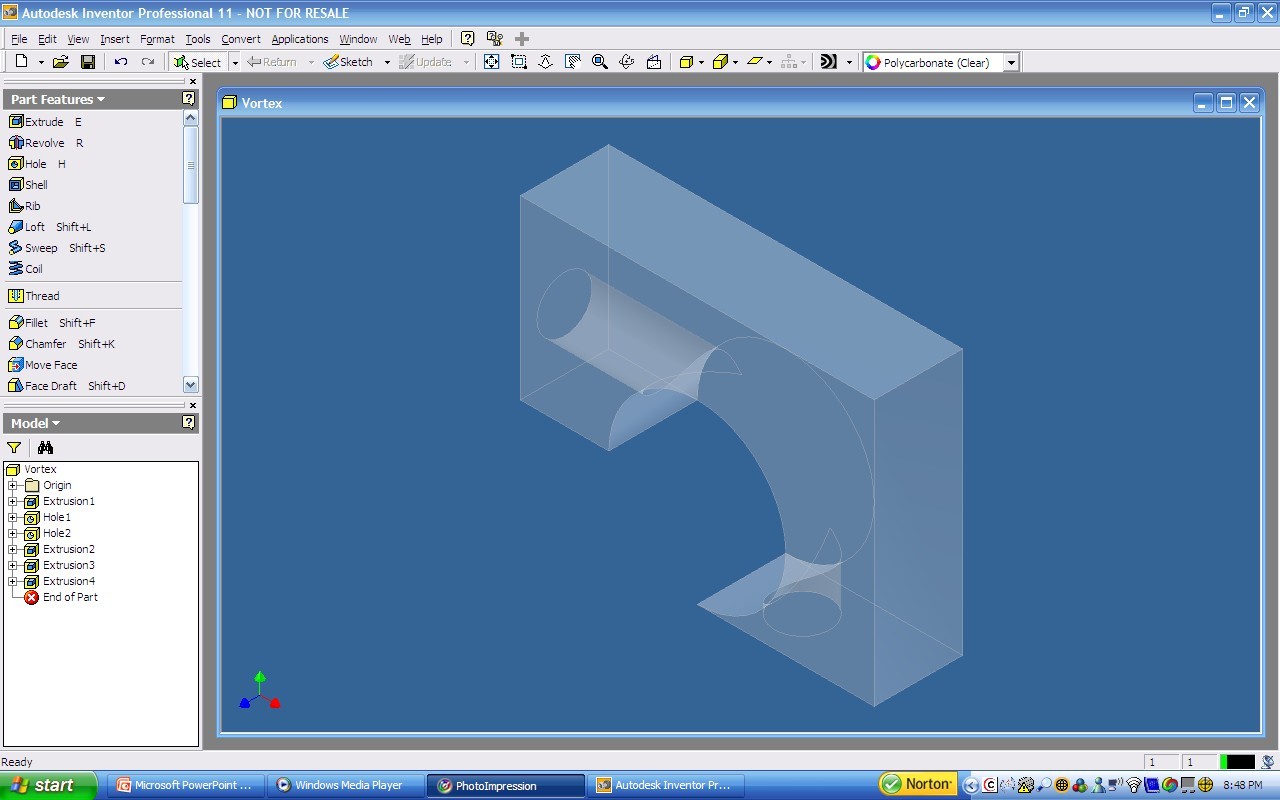Select the Chamfer tool
The image size is (1280, 800).
[45, 344]
